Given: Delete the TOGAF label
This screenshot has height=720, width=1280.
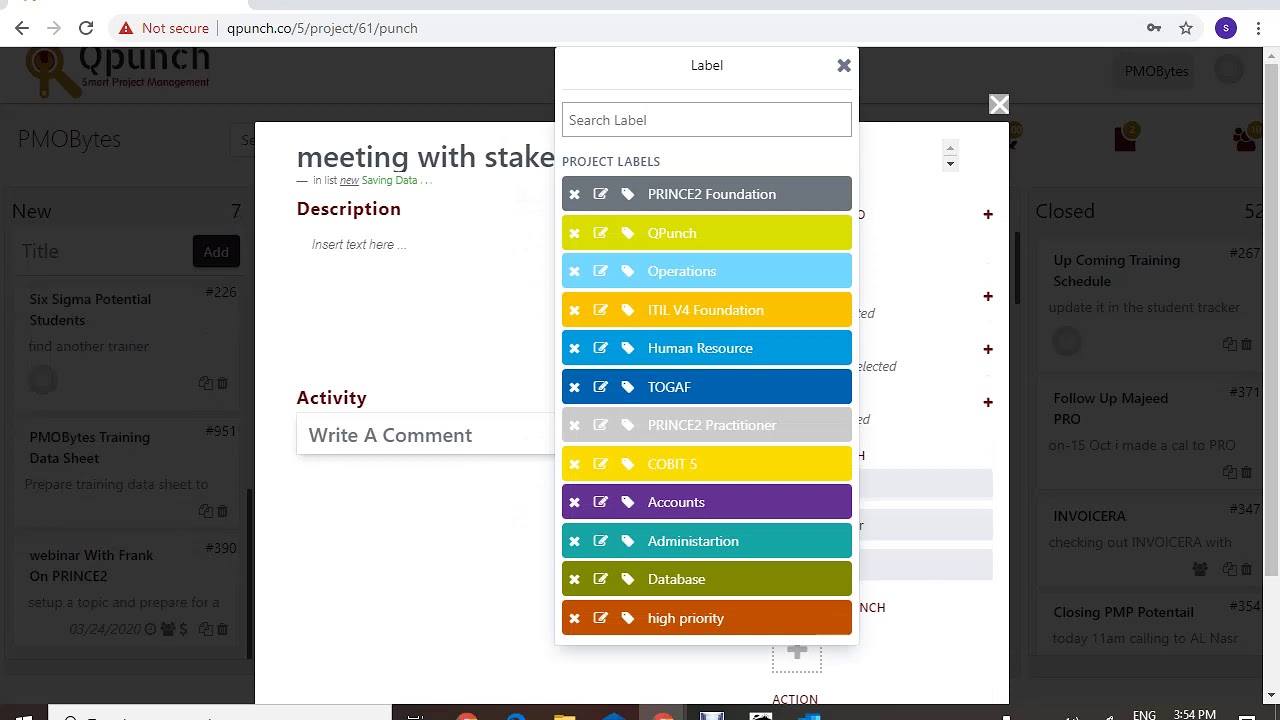Looking at the screenshot, I should coord(574,387).
